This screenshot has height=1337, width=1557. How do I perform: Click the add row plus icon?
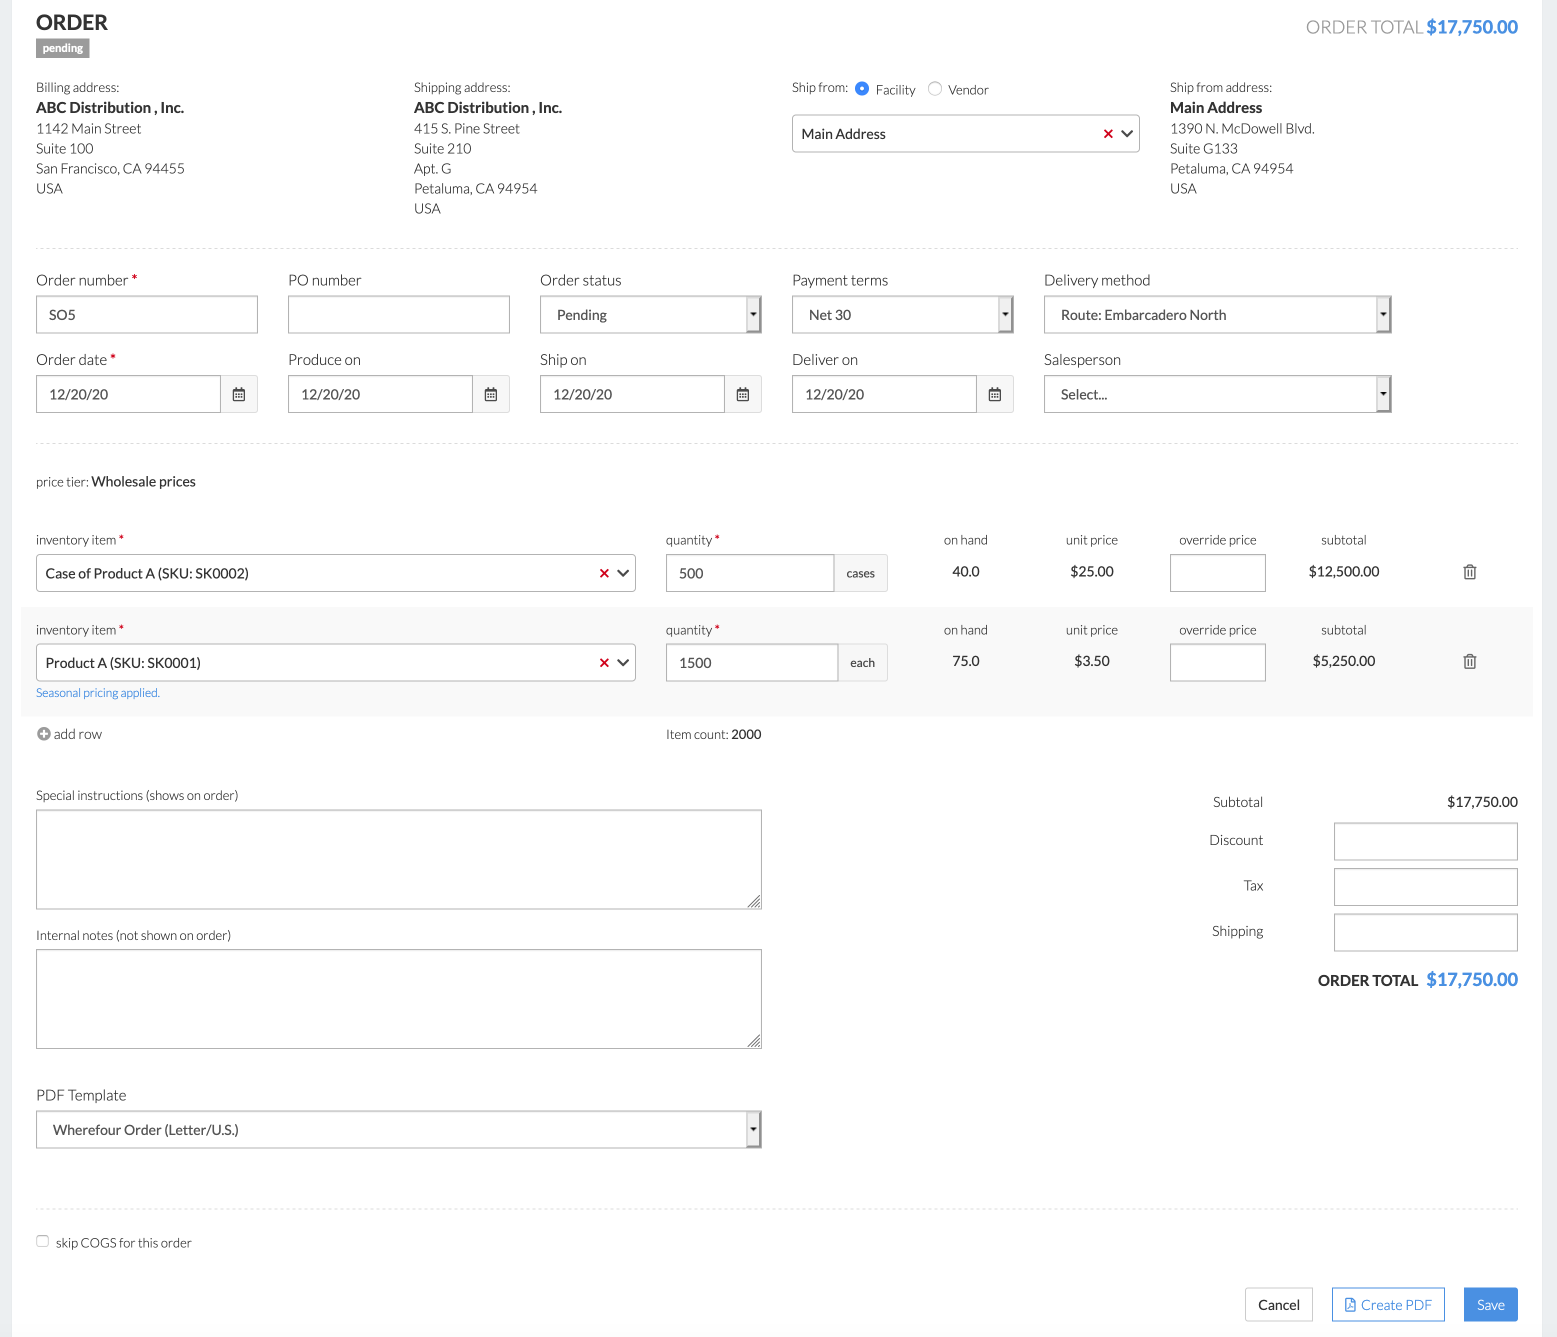coord(44,734)
